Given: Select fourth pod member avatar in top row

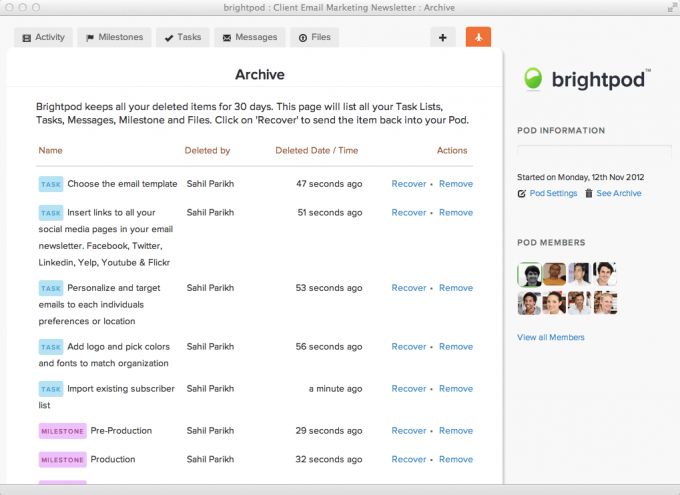Looking at the screenshot, I should point(605,274).
